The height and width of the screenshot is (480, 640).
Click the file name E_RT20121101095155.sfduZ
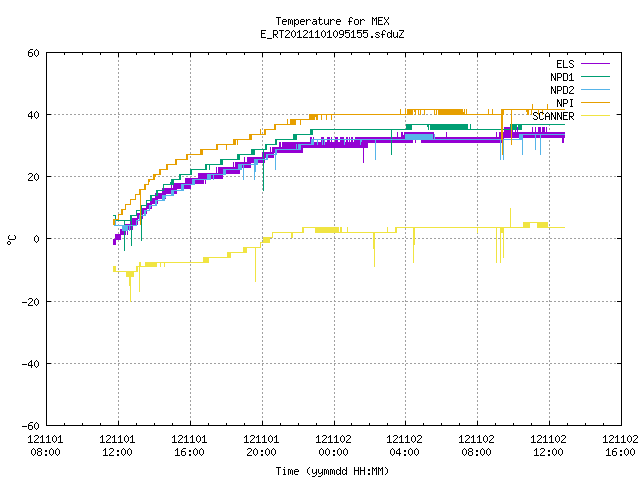pos(332,34)
